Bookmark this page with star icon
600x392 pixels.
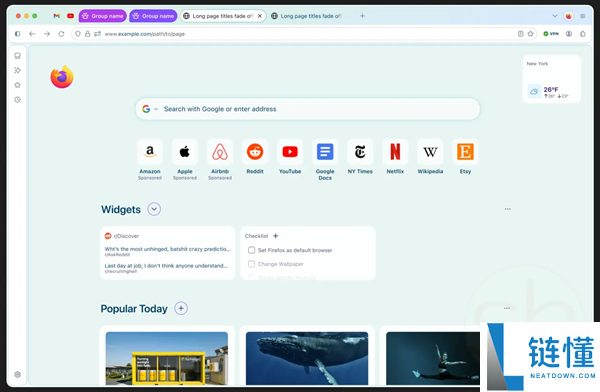[530, 34]
